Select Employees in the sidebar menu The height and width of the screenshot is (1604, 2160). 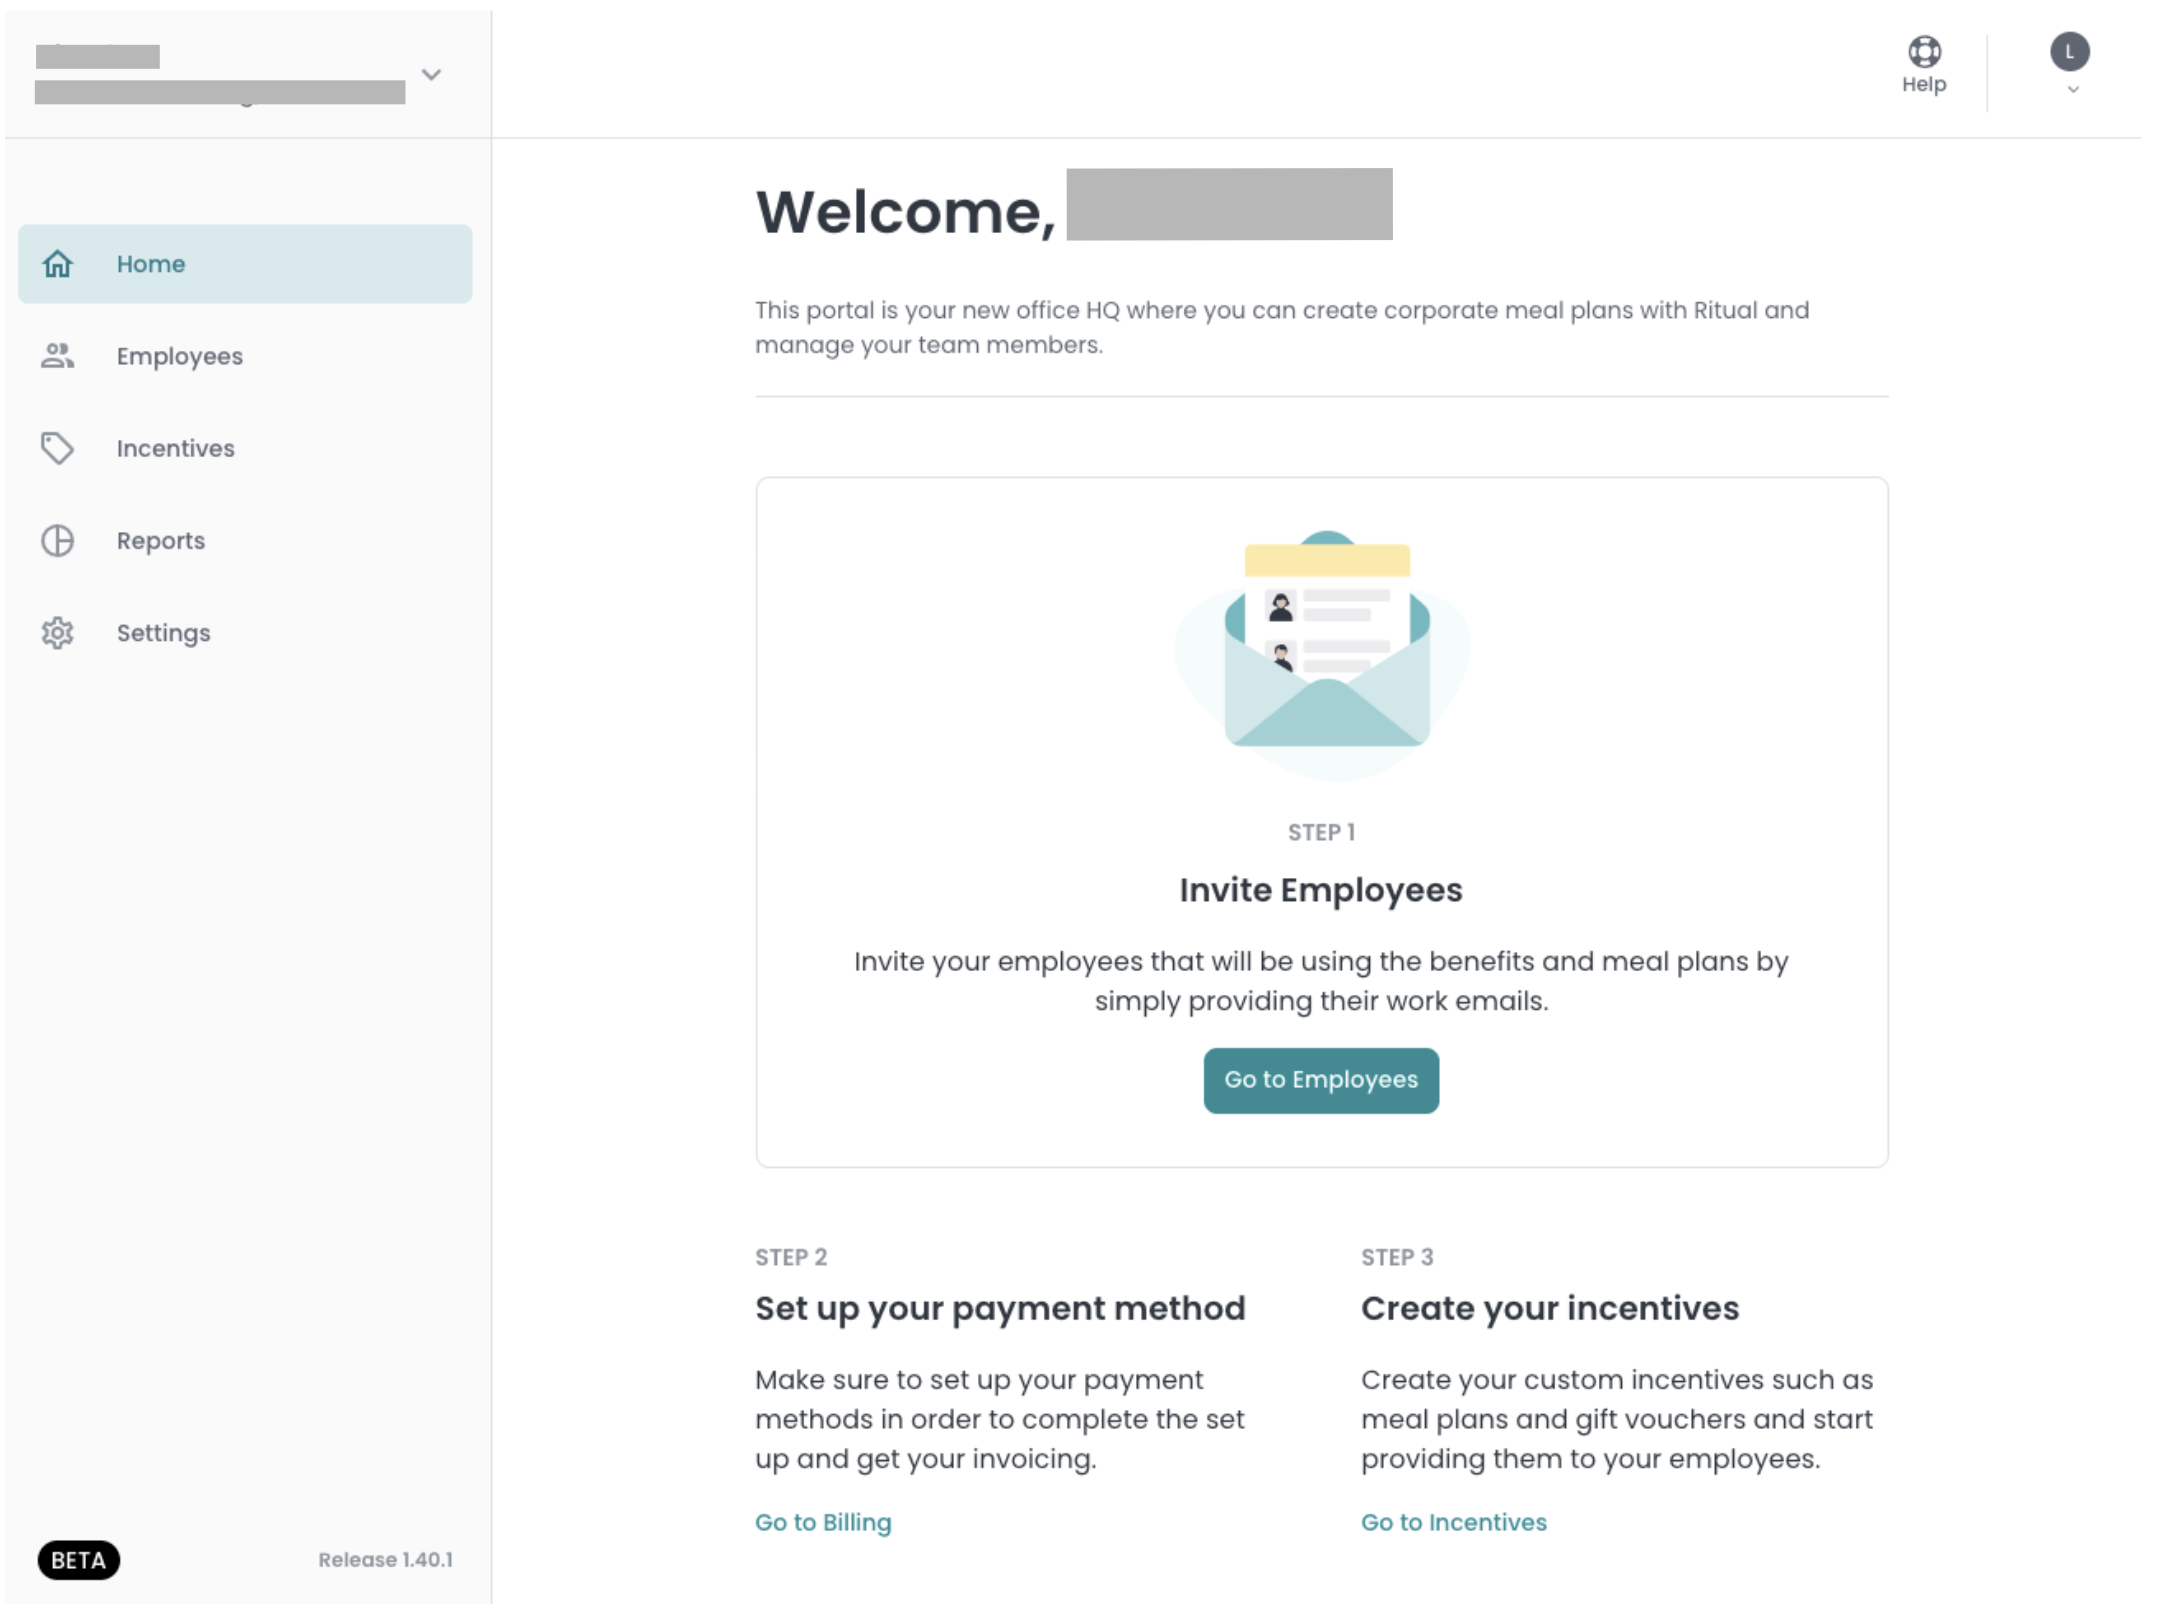(245, 356)
